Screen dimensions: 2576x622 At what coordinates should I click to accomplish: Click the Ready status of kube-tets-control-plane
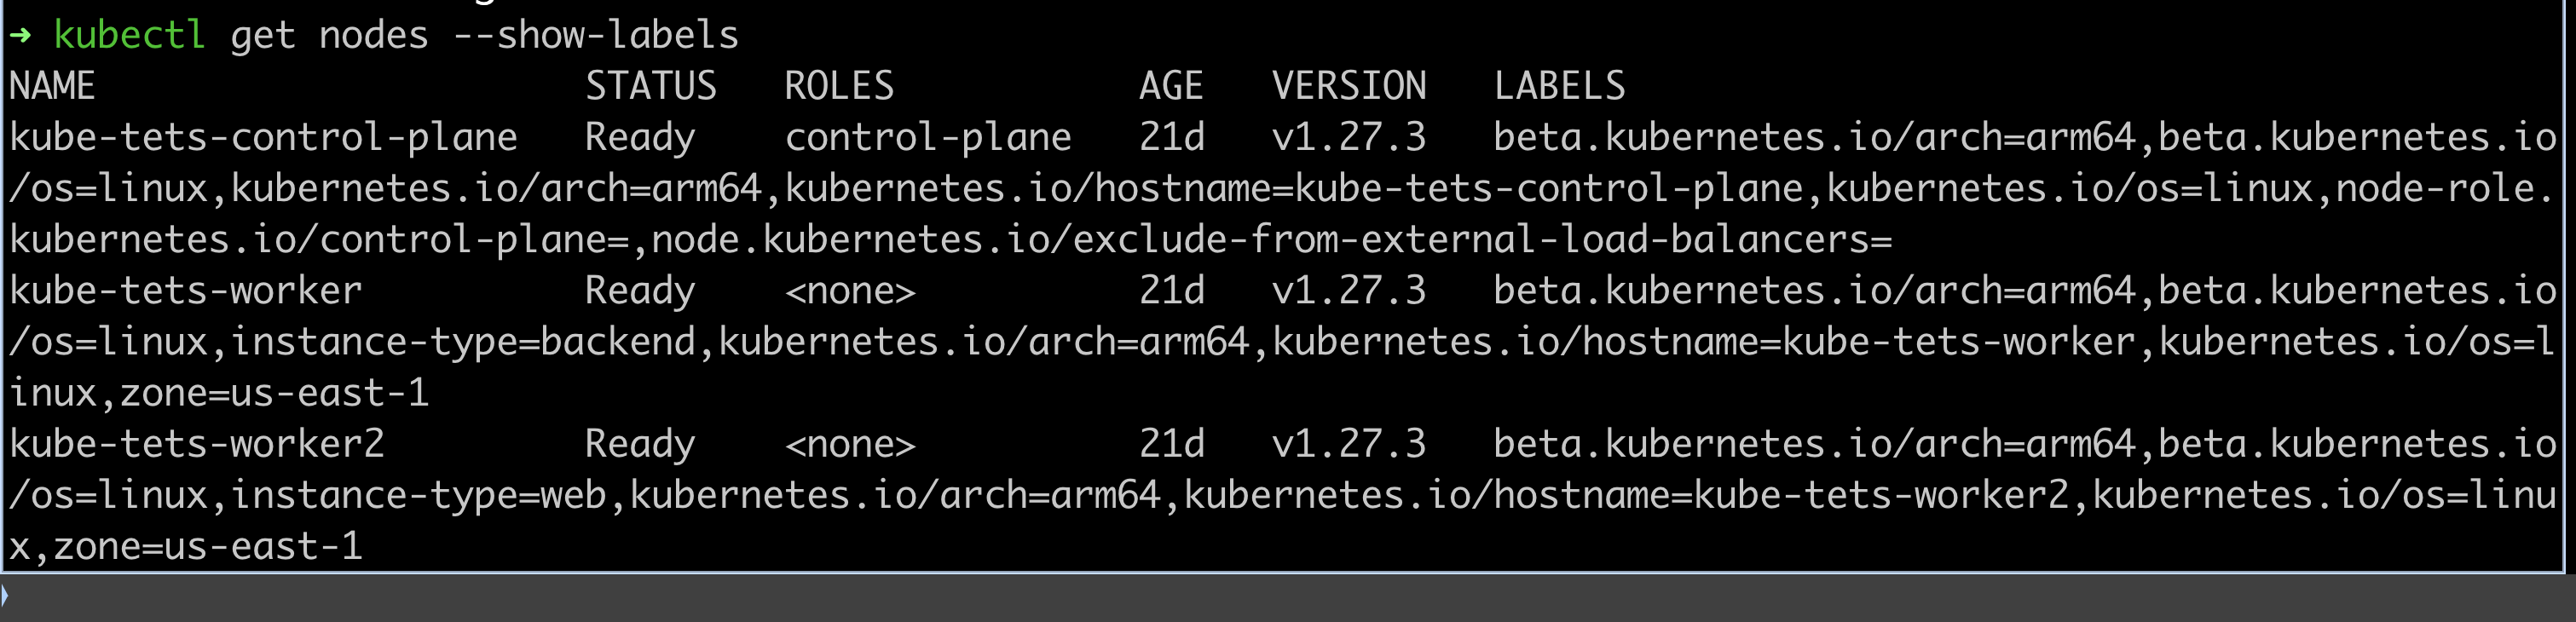coord(640,138)
